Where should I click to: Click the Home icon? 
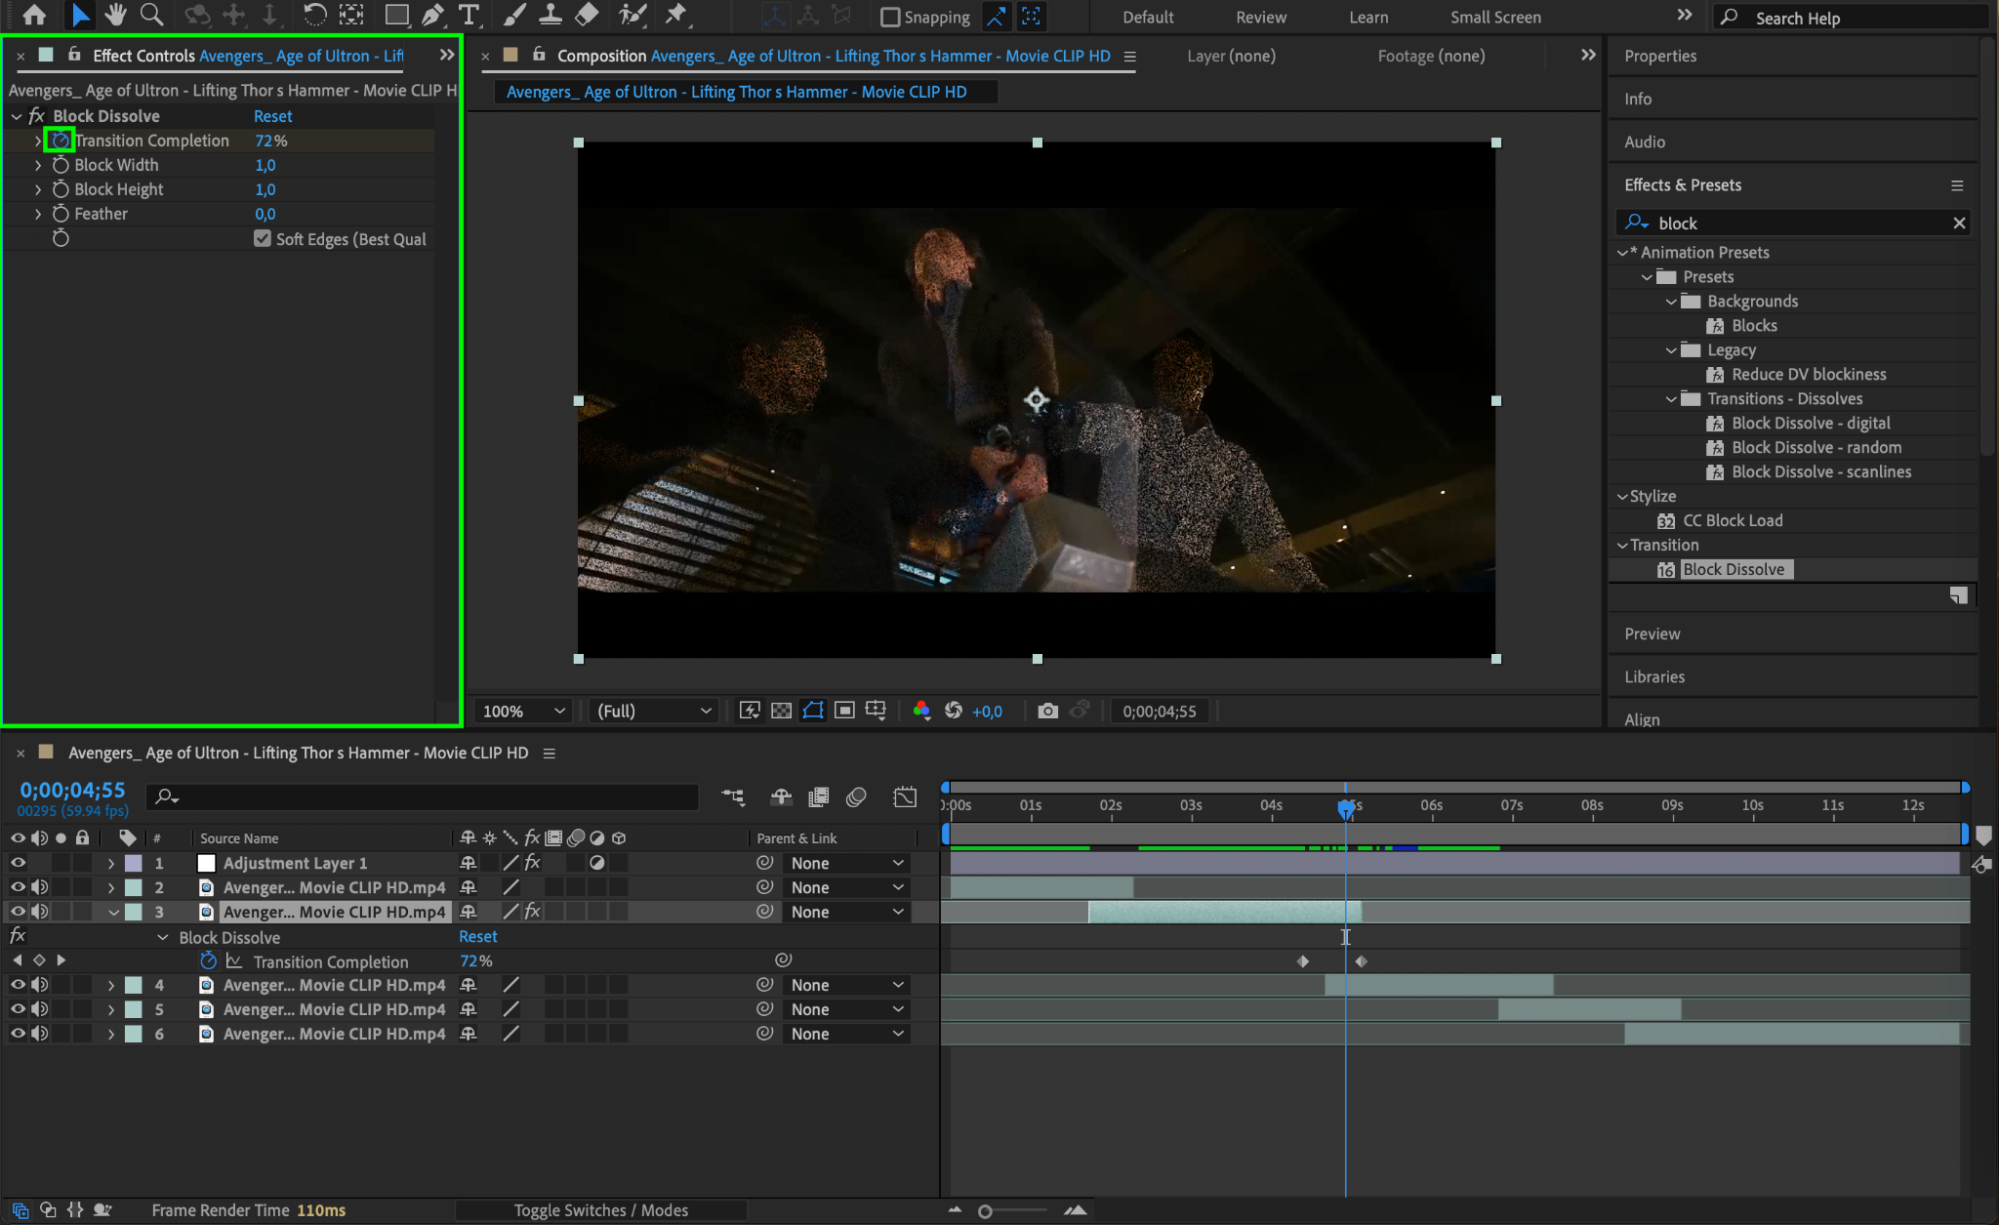34,15
